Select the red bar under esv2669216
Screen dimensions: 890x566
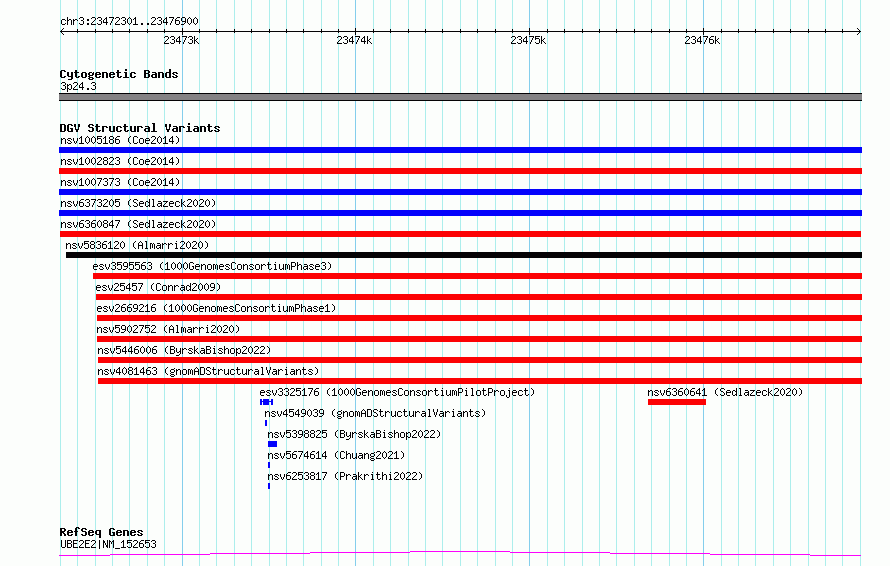click(x=480, y=318)
